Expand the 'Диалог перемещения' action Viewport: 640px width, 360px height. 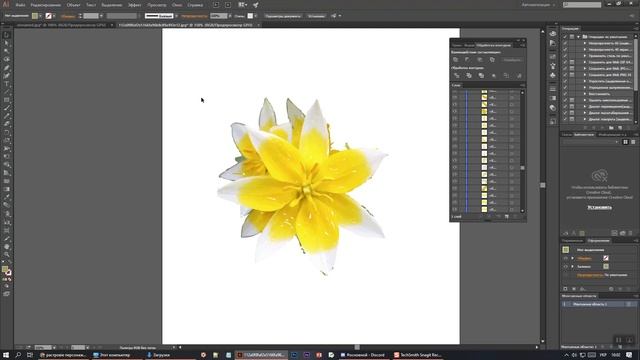[584, 107]
